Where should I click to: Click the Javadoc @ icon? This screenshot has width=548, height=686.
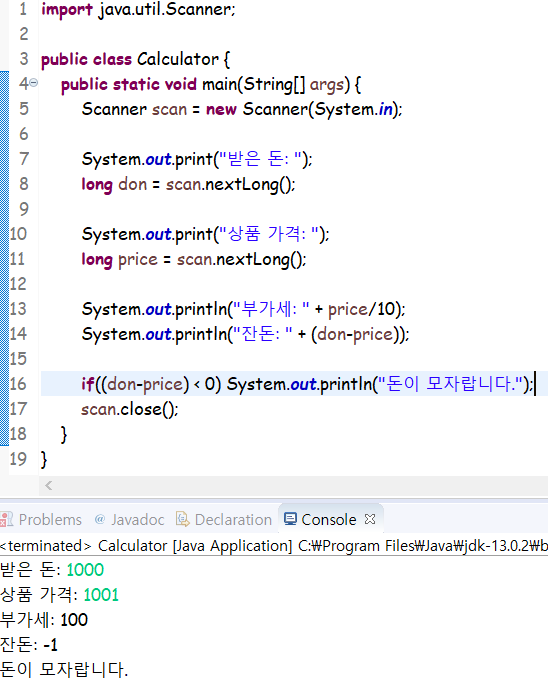100,519
